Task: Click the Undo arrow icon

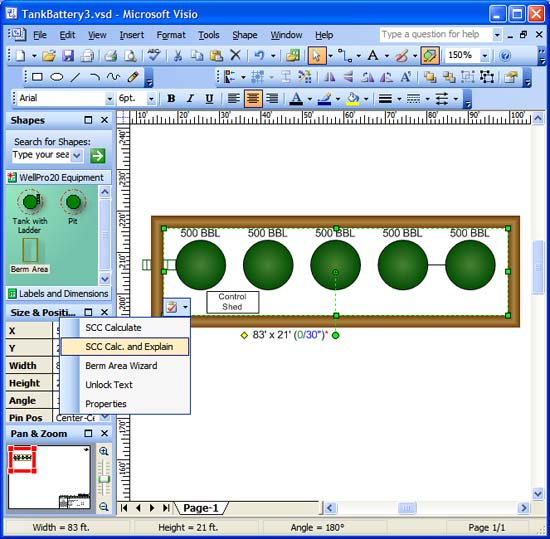Action: point(259,55)
